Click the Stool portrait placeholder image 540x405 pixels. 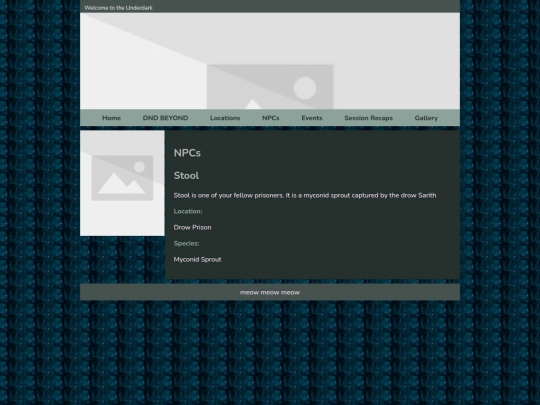click(x=122, y=183)
